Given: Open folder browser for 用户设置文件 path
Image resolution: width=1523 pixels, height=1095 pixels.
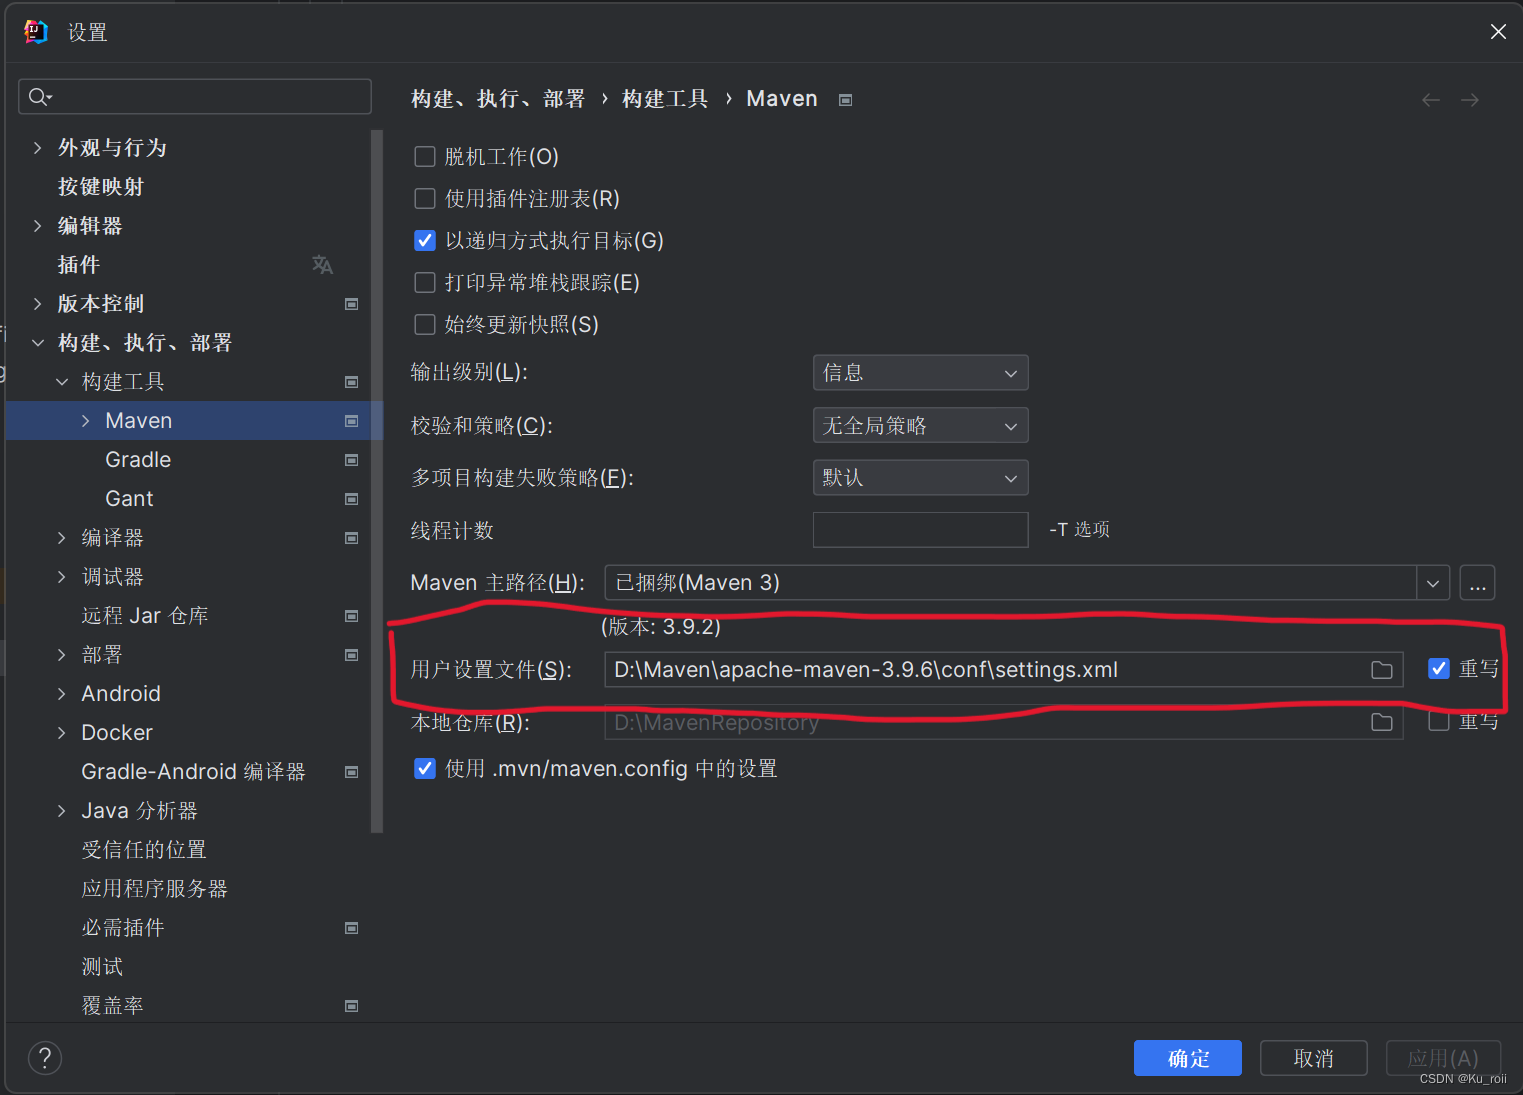Looking at the screenshot, I should [1382, 669].
